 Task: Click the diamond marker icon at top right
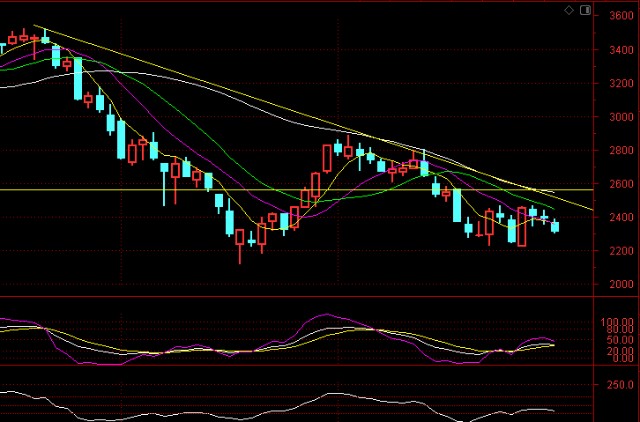point(569,10)
